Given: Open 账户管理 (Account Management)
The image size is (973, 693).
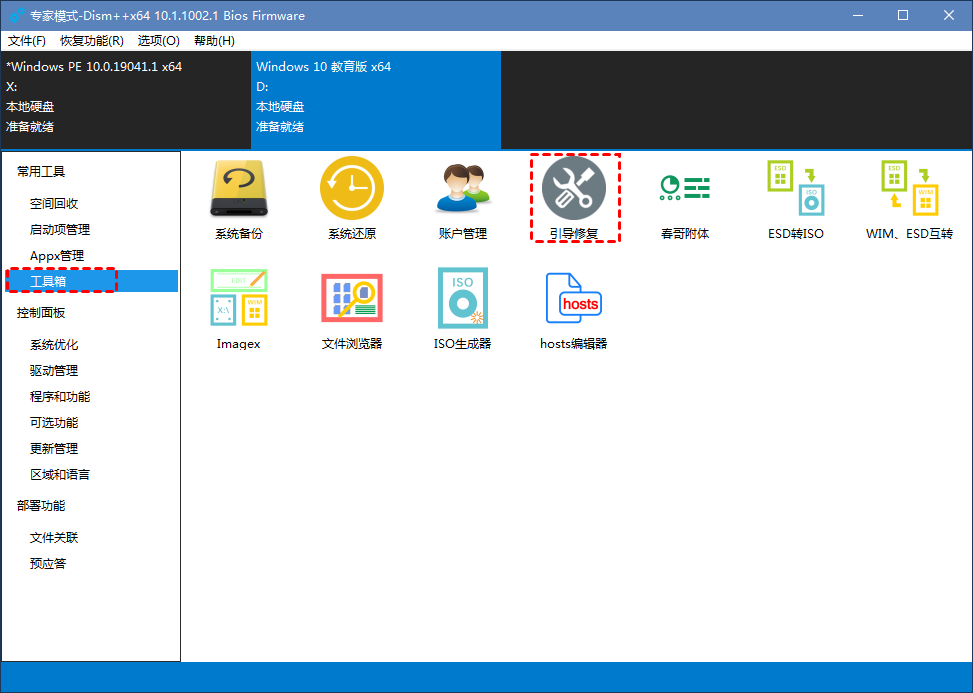Looking at the screenshot, I should coord(463,197).
